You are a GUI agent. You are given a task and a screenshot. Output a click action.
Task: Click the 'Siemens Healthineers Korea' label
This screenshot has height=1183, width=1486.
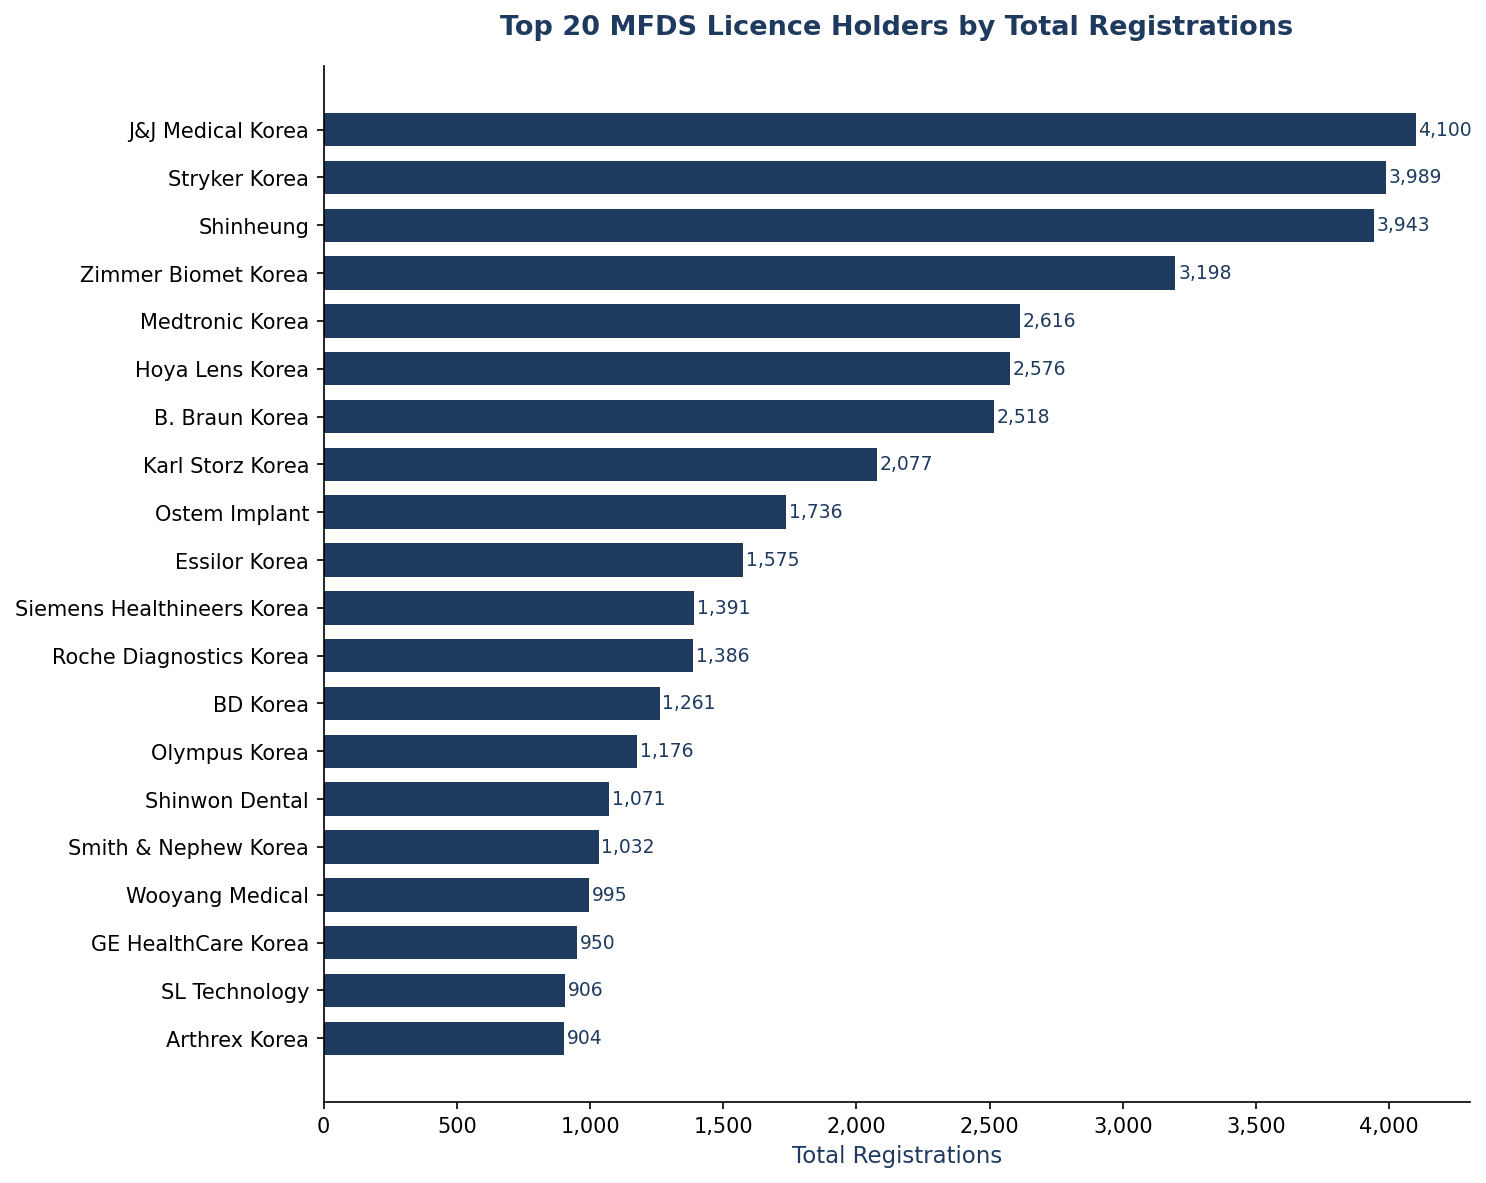pos(162,609)
